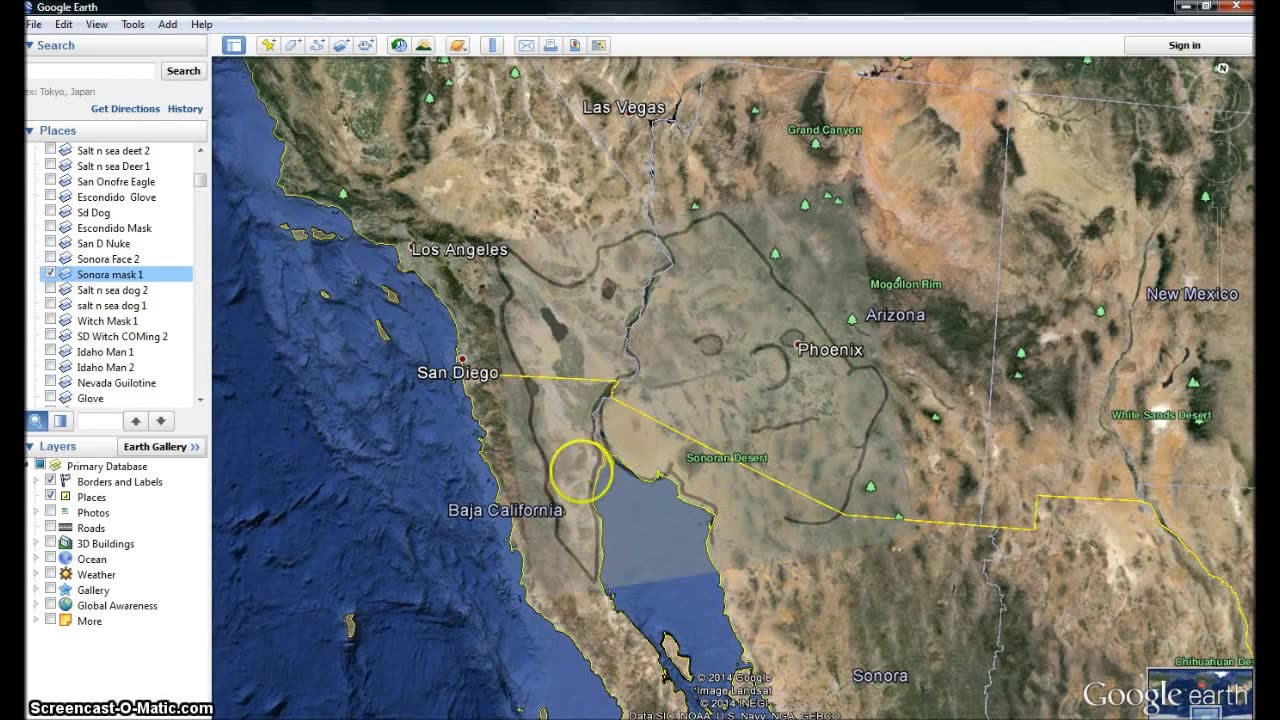
Task: Expand the Photos layer tree node
Action: (x=38, y=512)
